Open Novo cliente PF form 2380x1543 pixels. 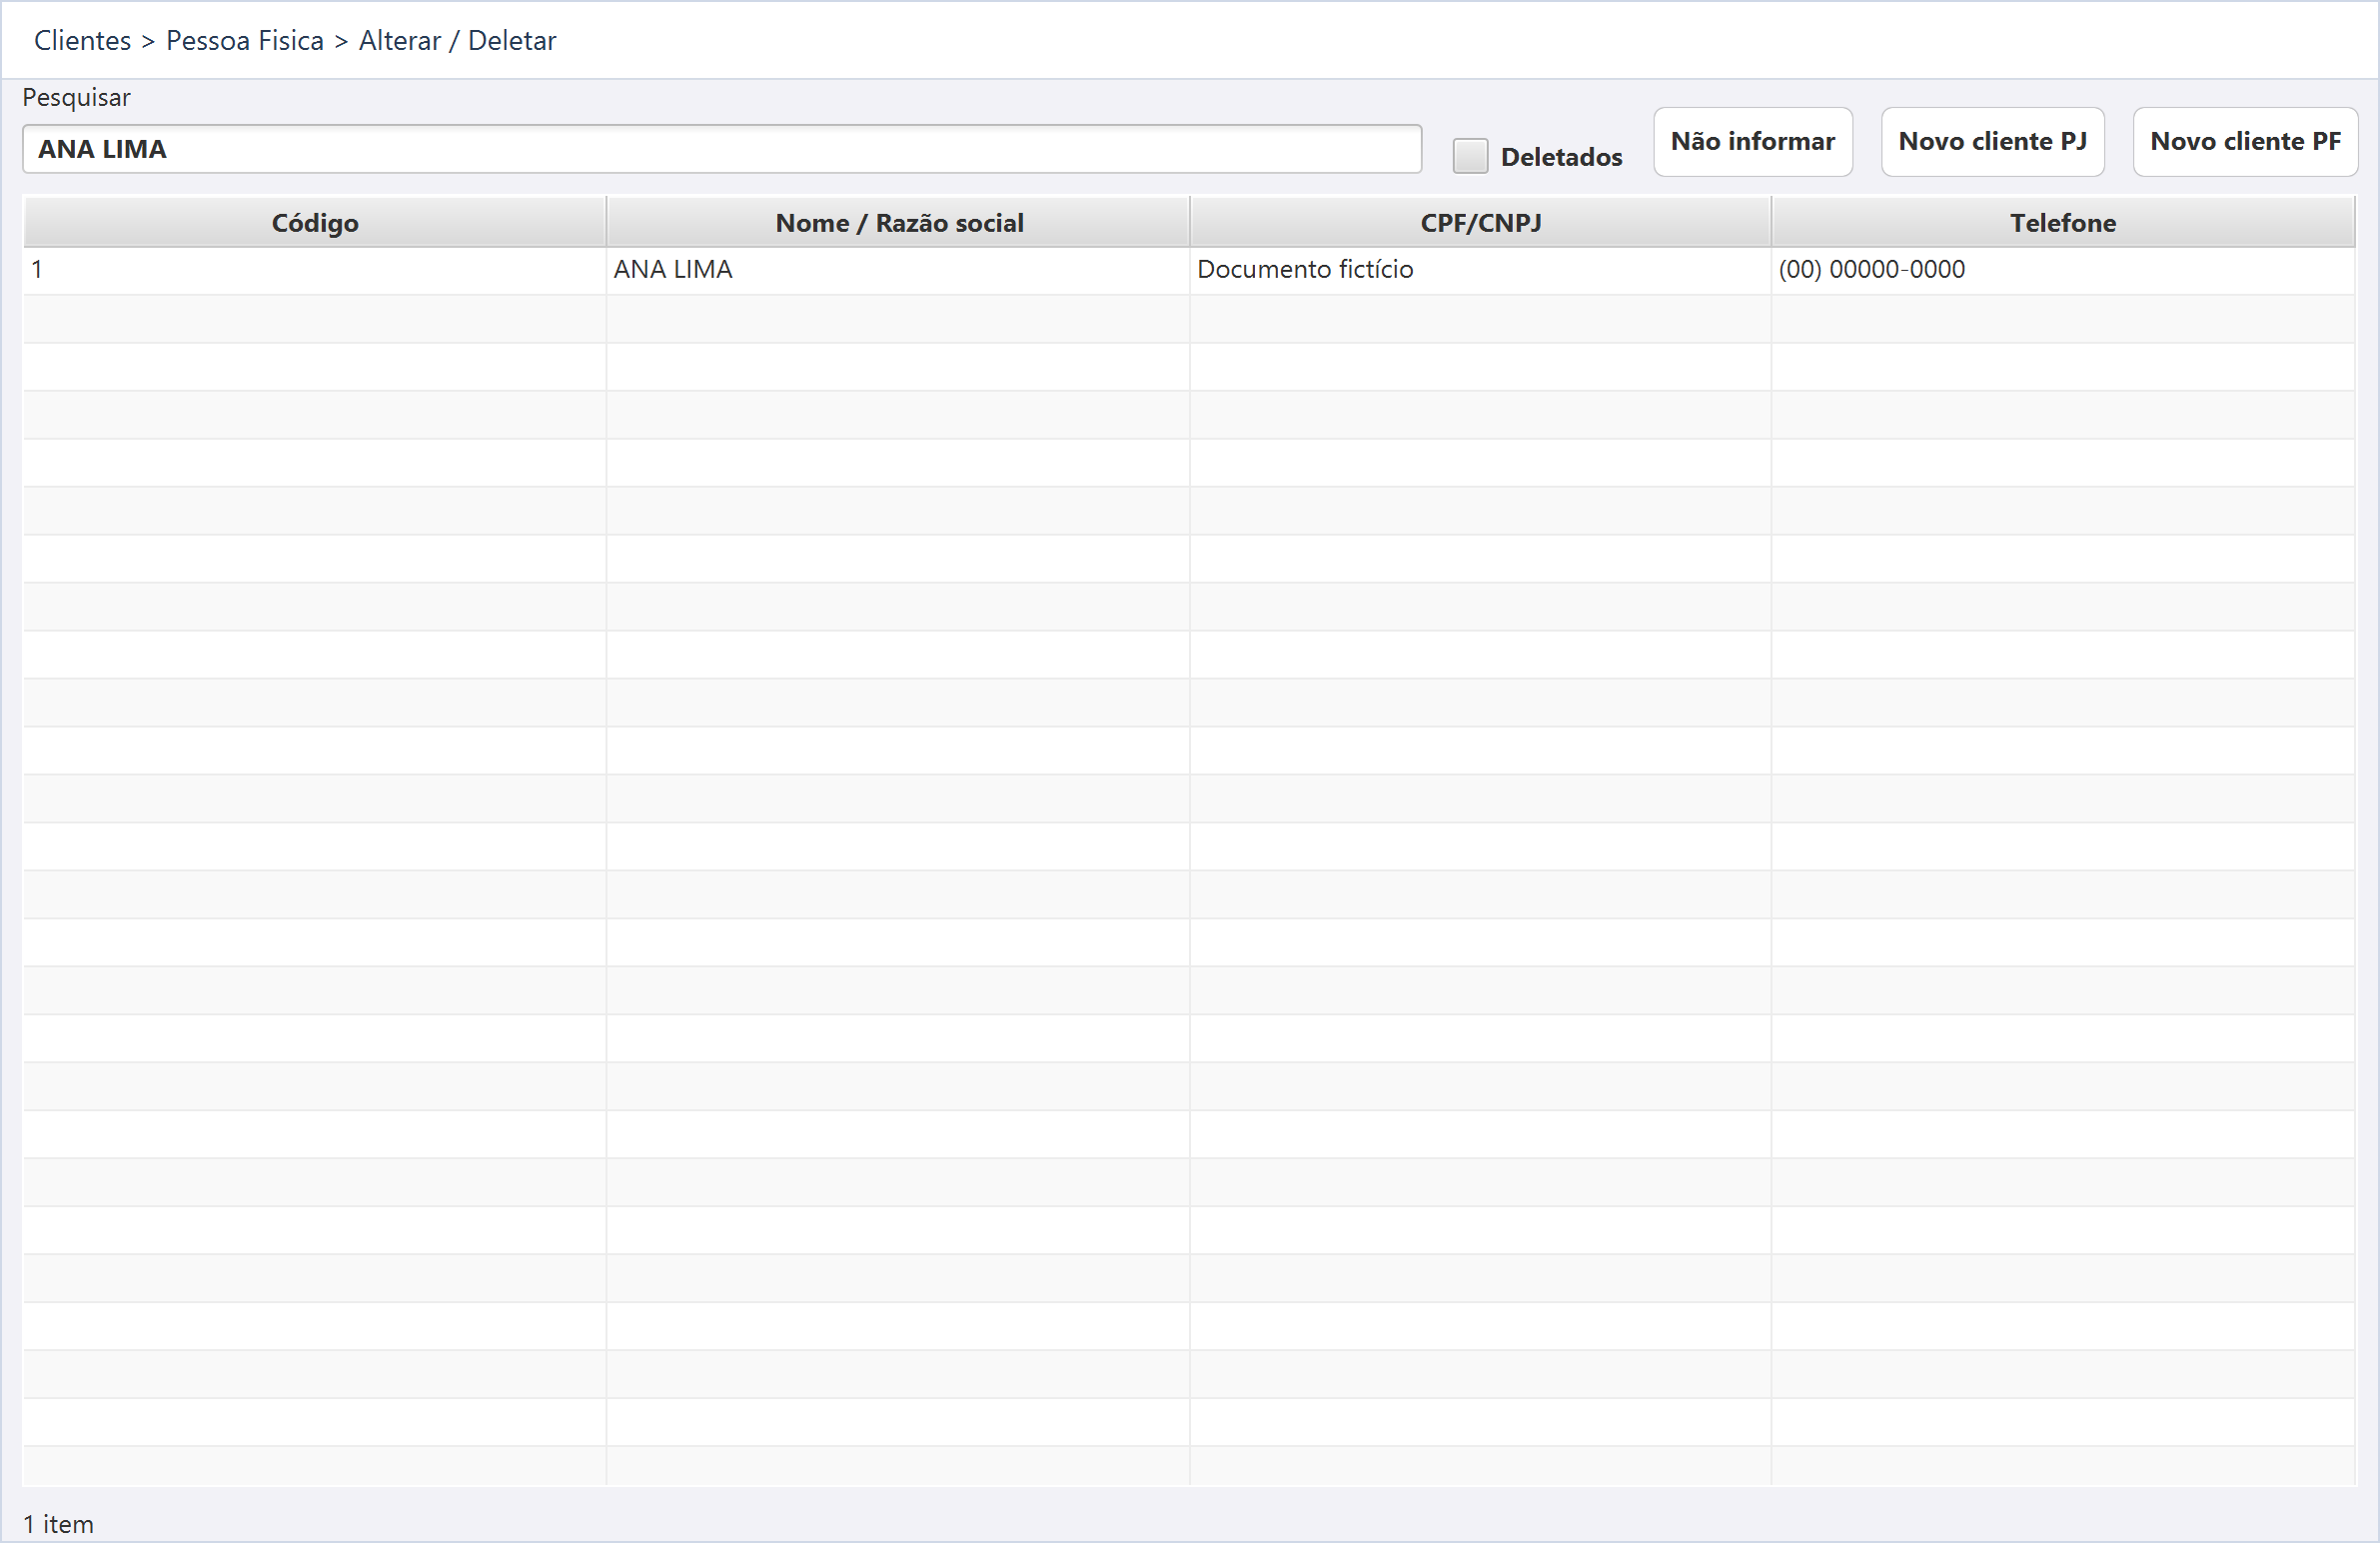[x=2245, y=142]
